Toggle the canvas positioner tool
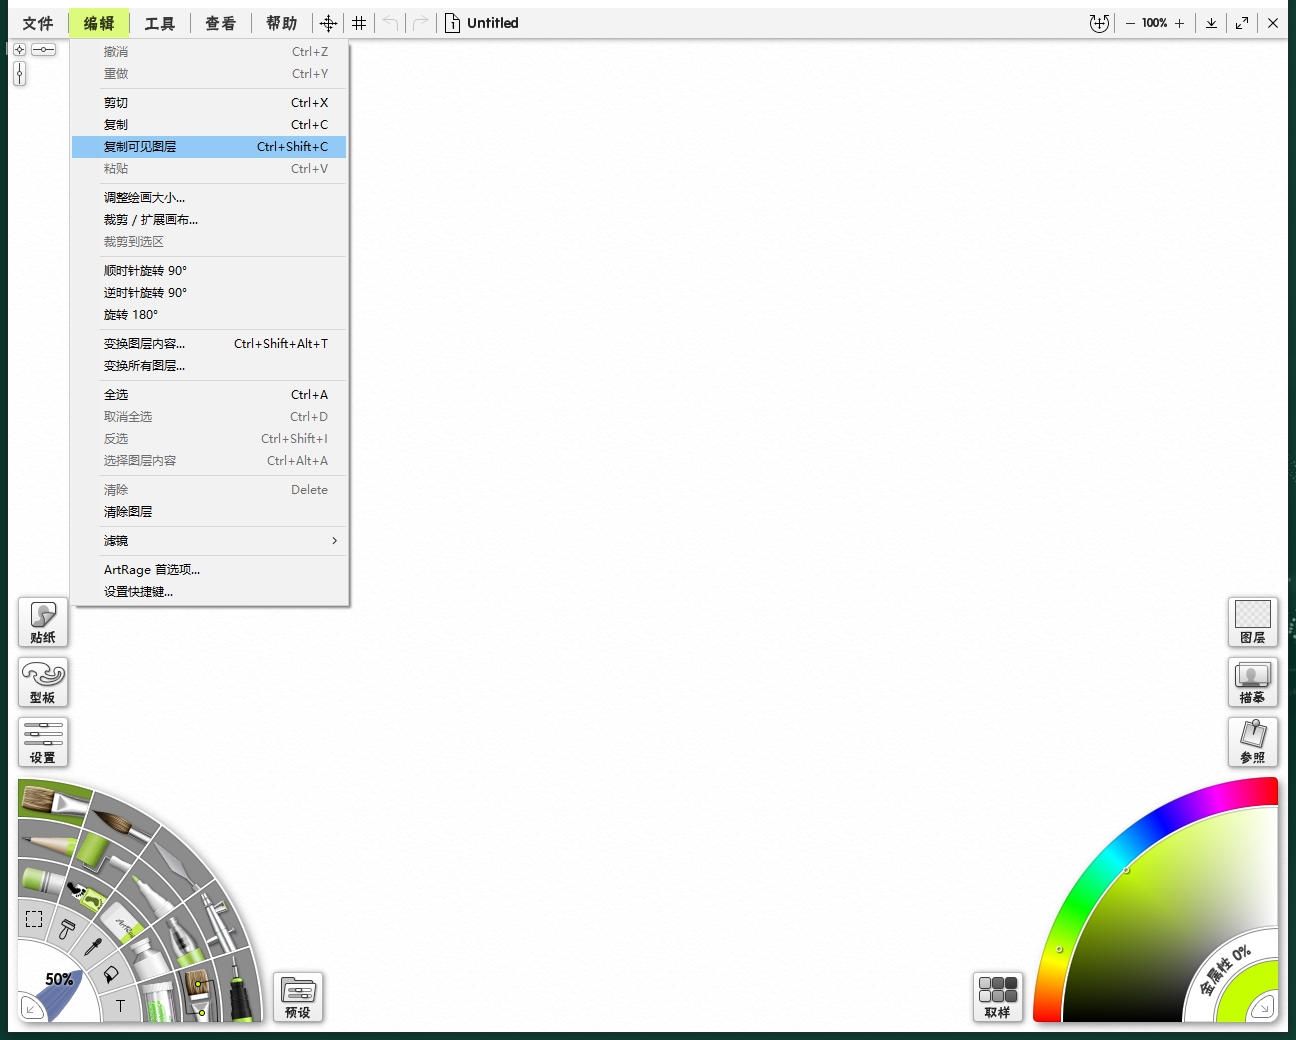The width and height of the screenshot is (1296, 1040). click(x=328, y=22)
